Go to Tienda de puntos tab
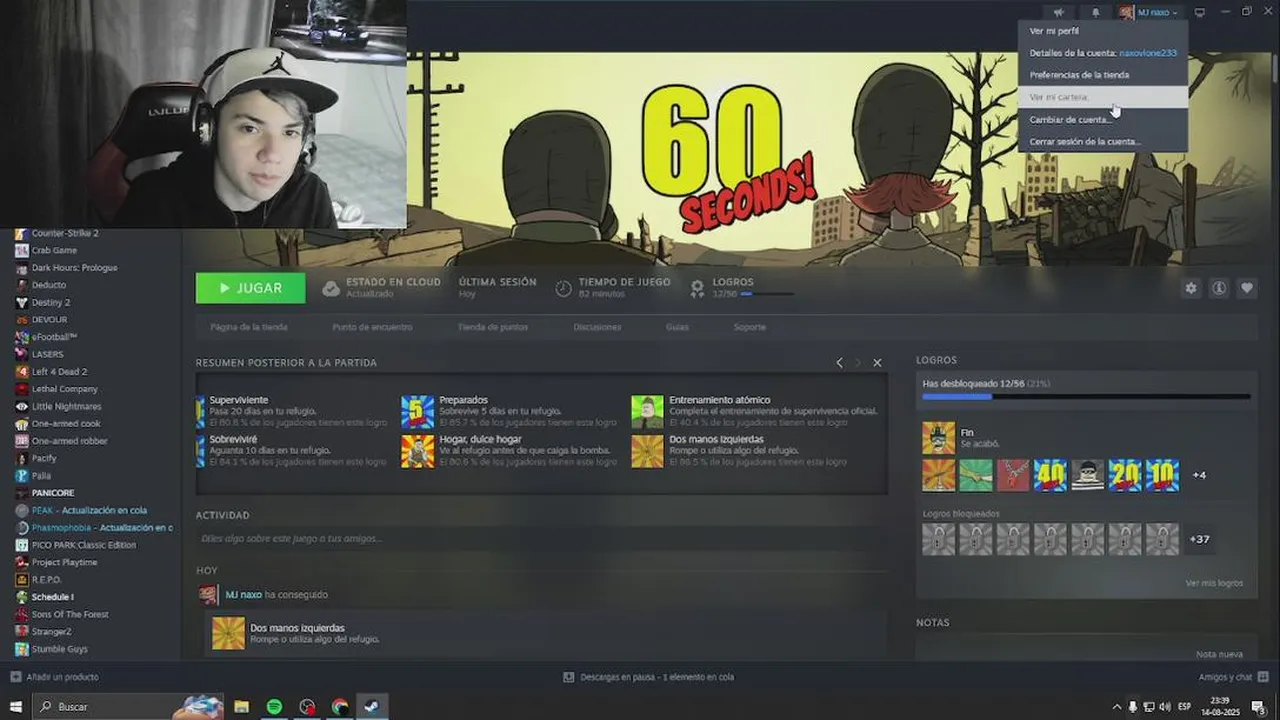 pos(493,327)
